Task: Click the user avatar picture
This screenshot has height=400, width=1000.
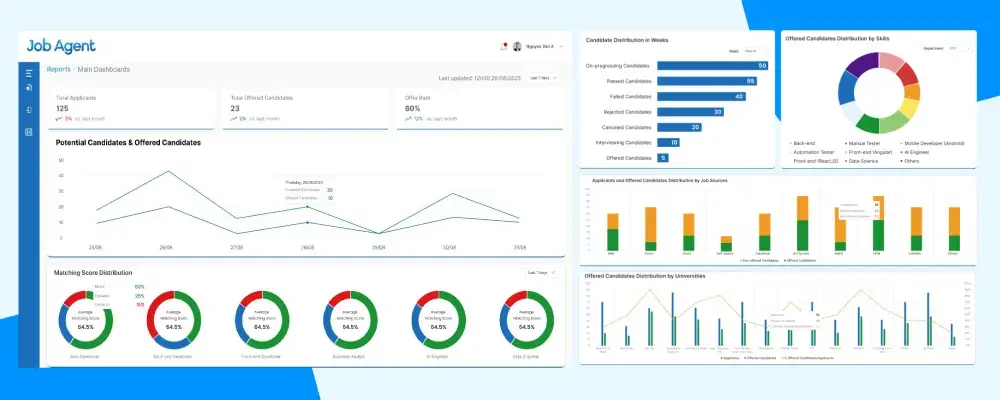Action: pyautogui.click(x=517, y=47)
